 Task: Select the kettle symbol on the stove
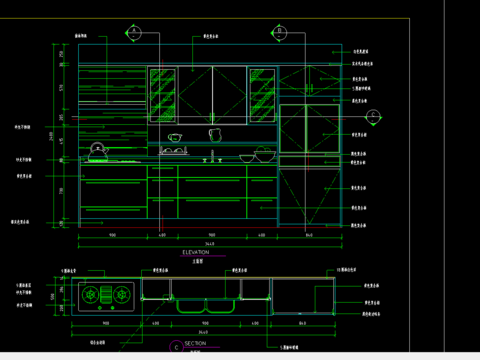98,152
